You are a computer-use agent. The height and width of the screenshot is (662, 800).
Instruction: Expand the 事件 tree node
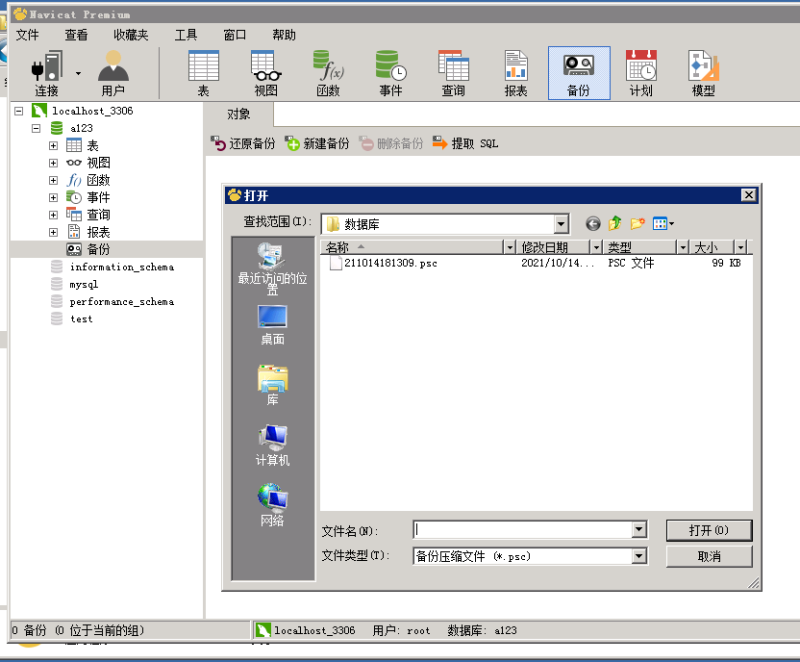point(54,198)
